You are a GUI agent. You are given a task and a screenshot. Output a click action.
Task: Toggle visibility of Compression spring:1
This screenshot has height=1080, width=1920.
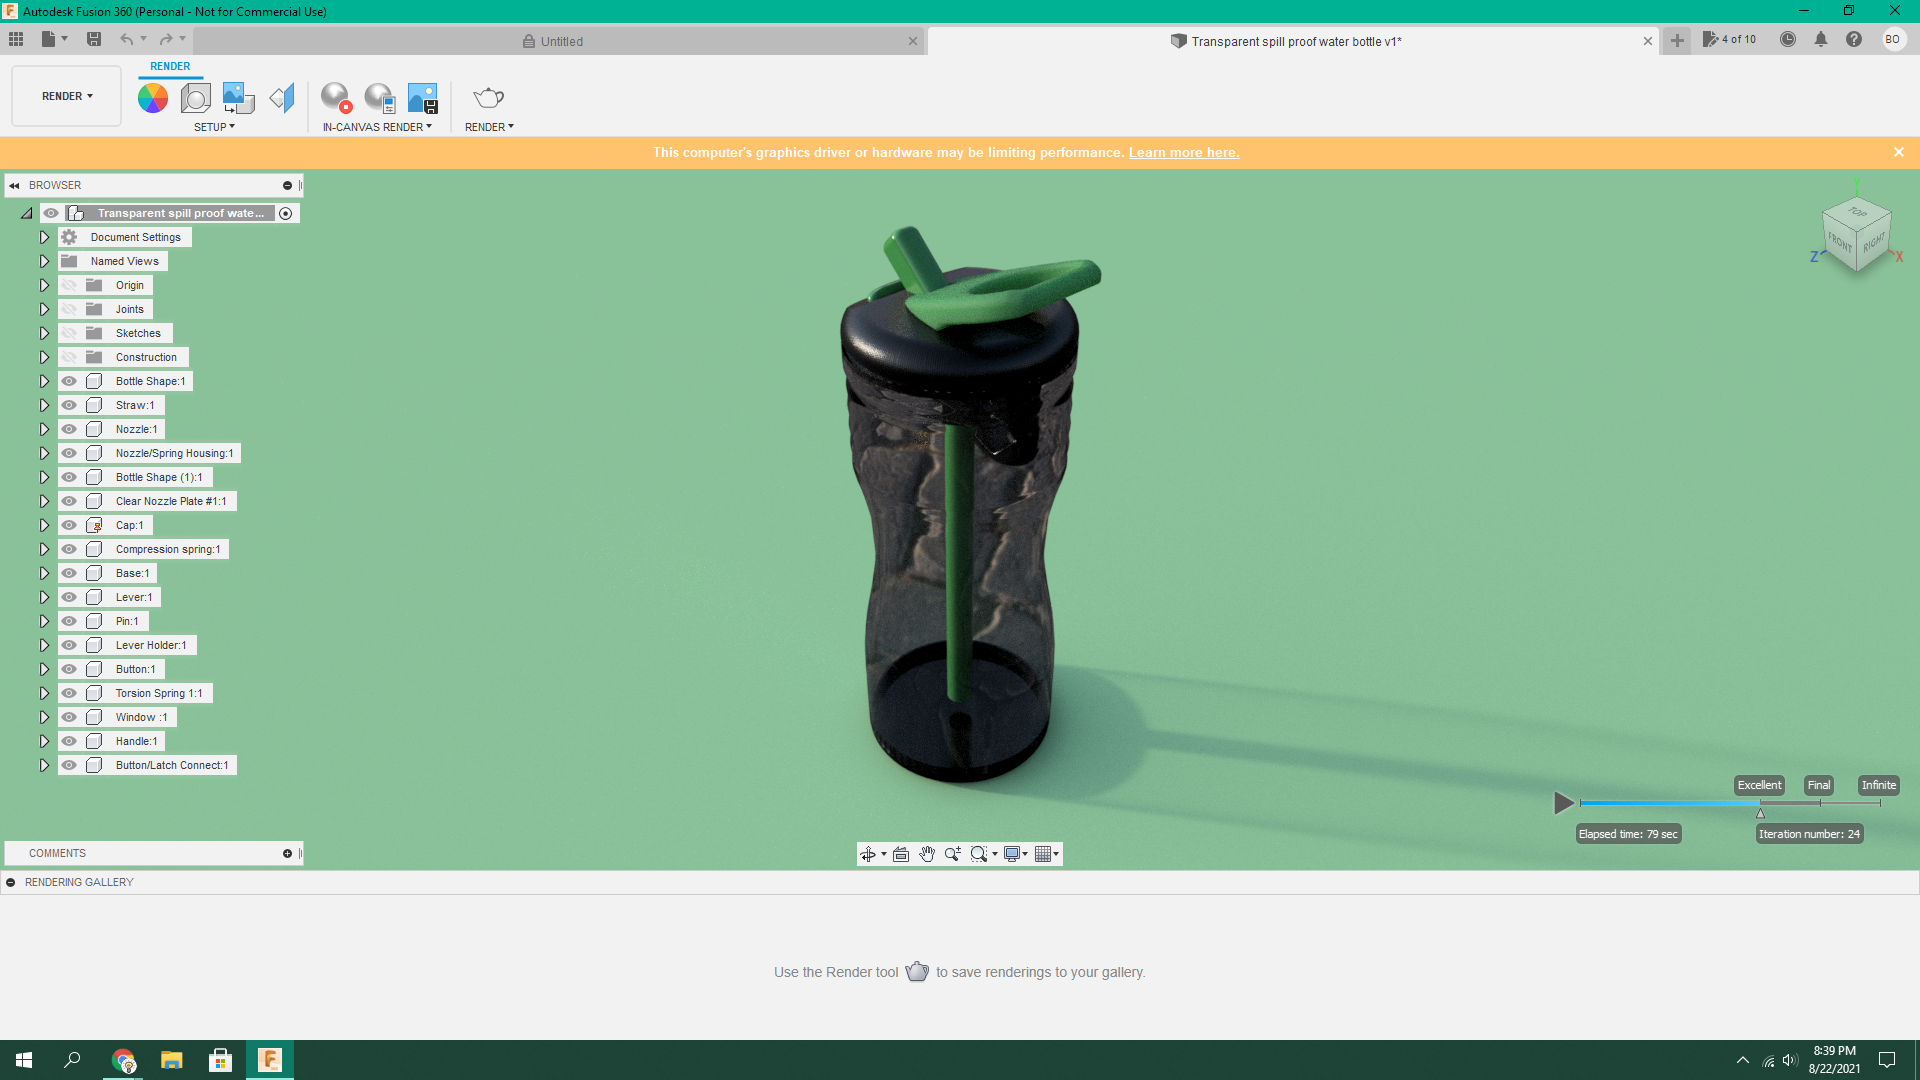pos(69,549)
